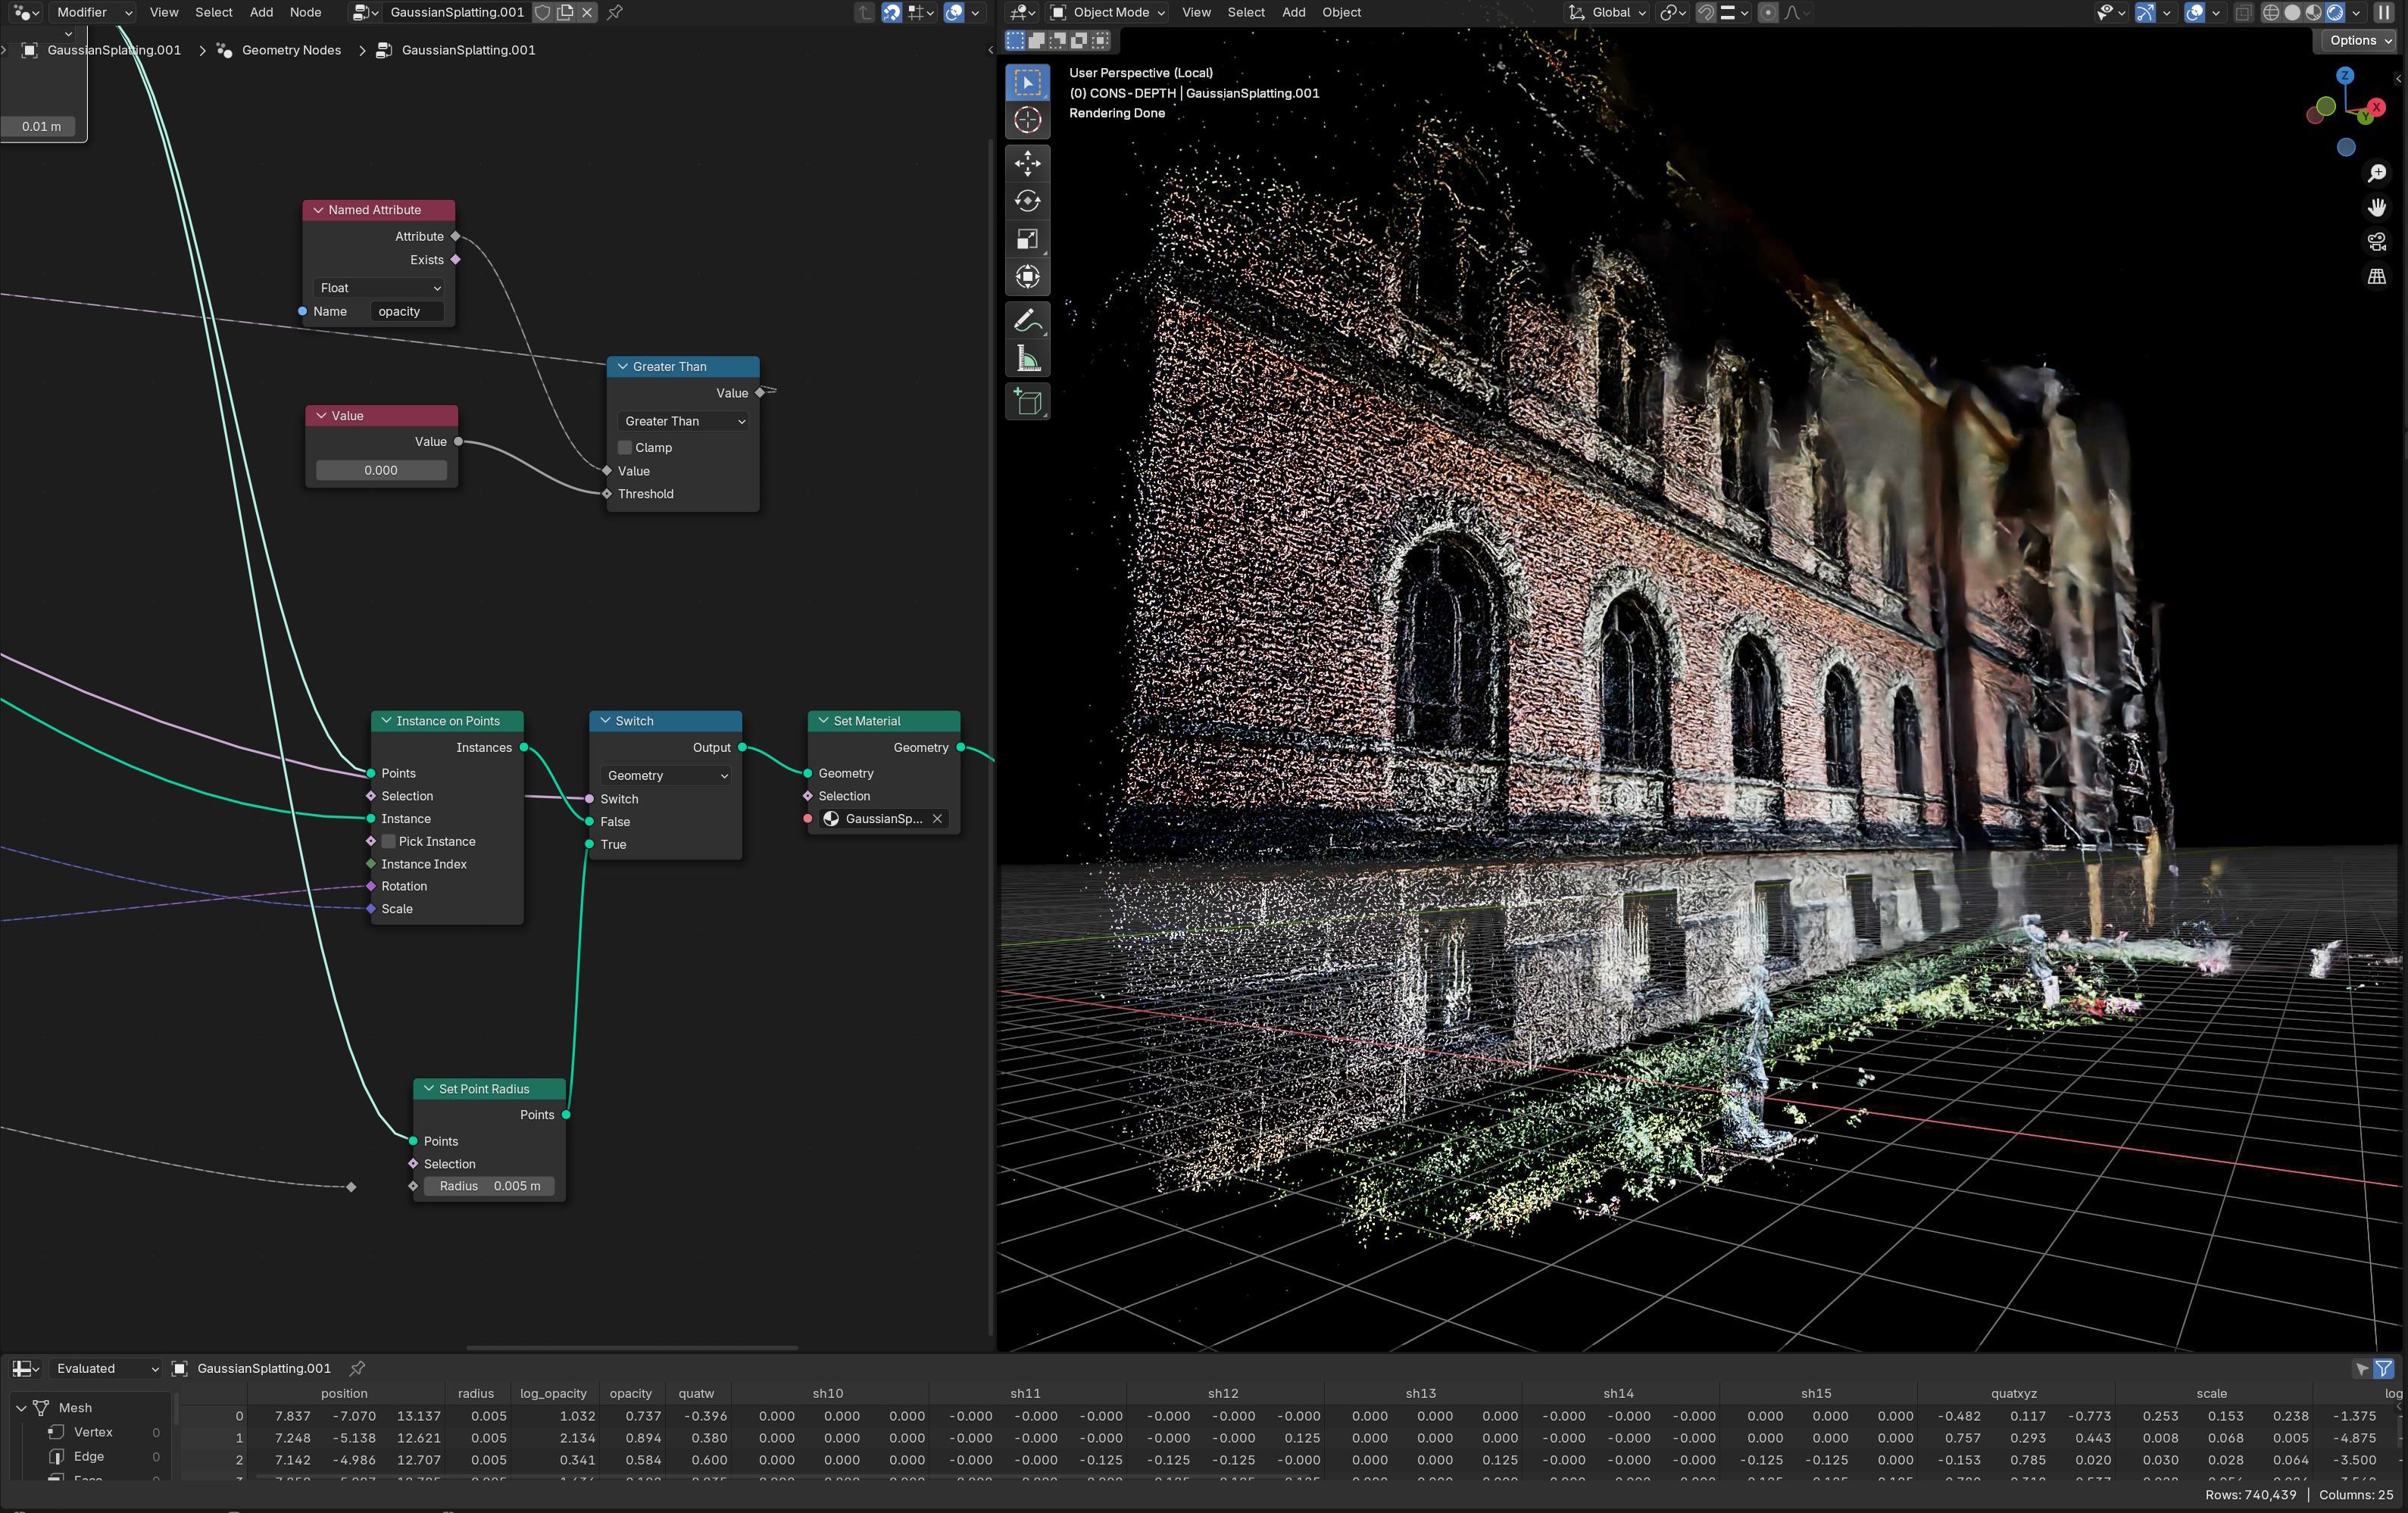This screenshot has width=2408, height=1513.
Task: Select the Rotate tool in viewport toolbar
Action: coord(1027,201)
